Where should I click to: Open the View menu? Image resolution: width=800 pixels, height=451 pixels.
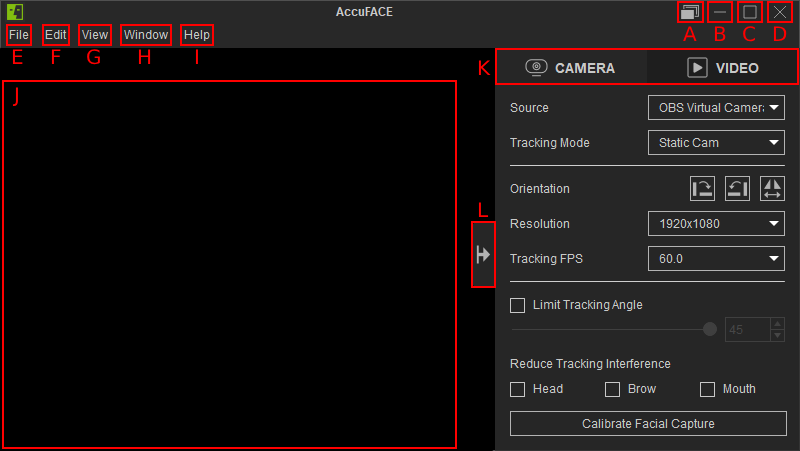coord(95,35)
